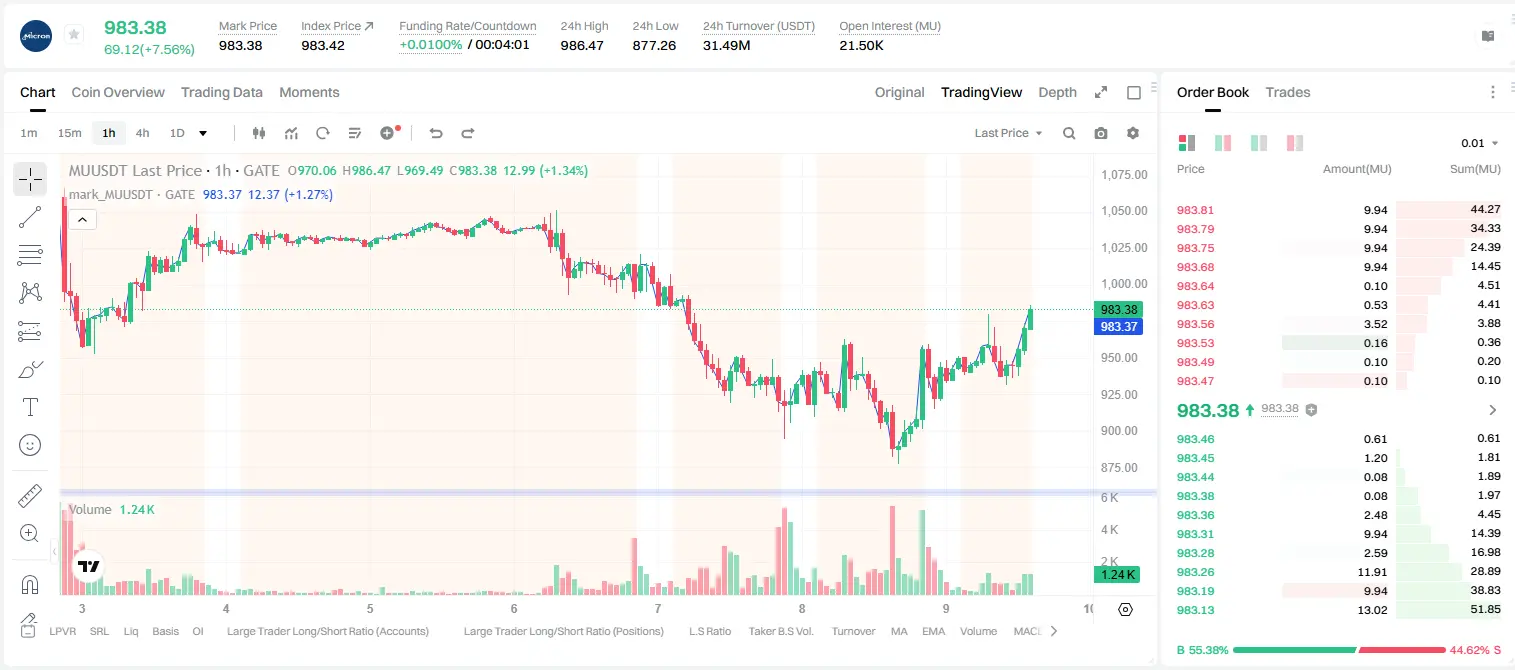
Task: Expand the 1D timeframe dropdown arrow
Action: [x=203, y=133]
